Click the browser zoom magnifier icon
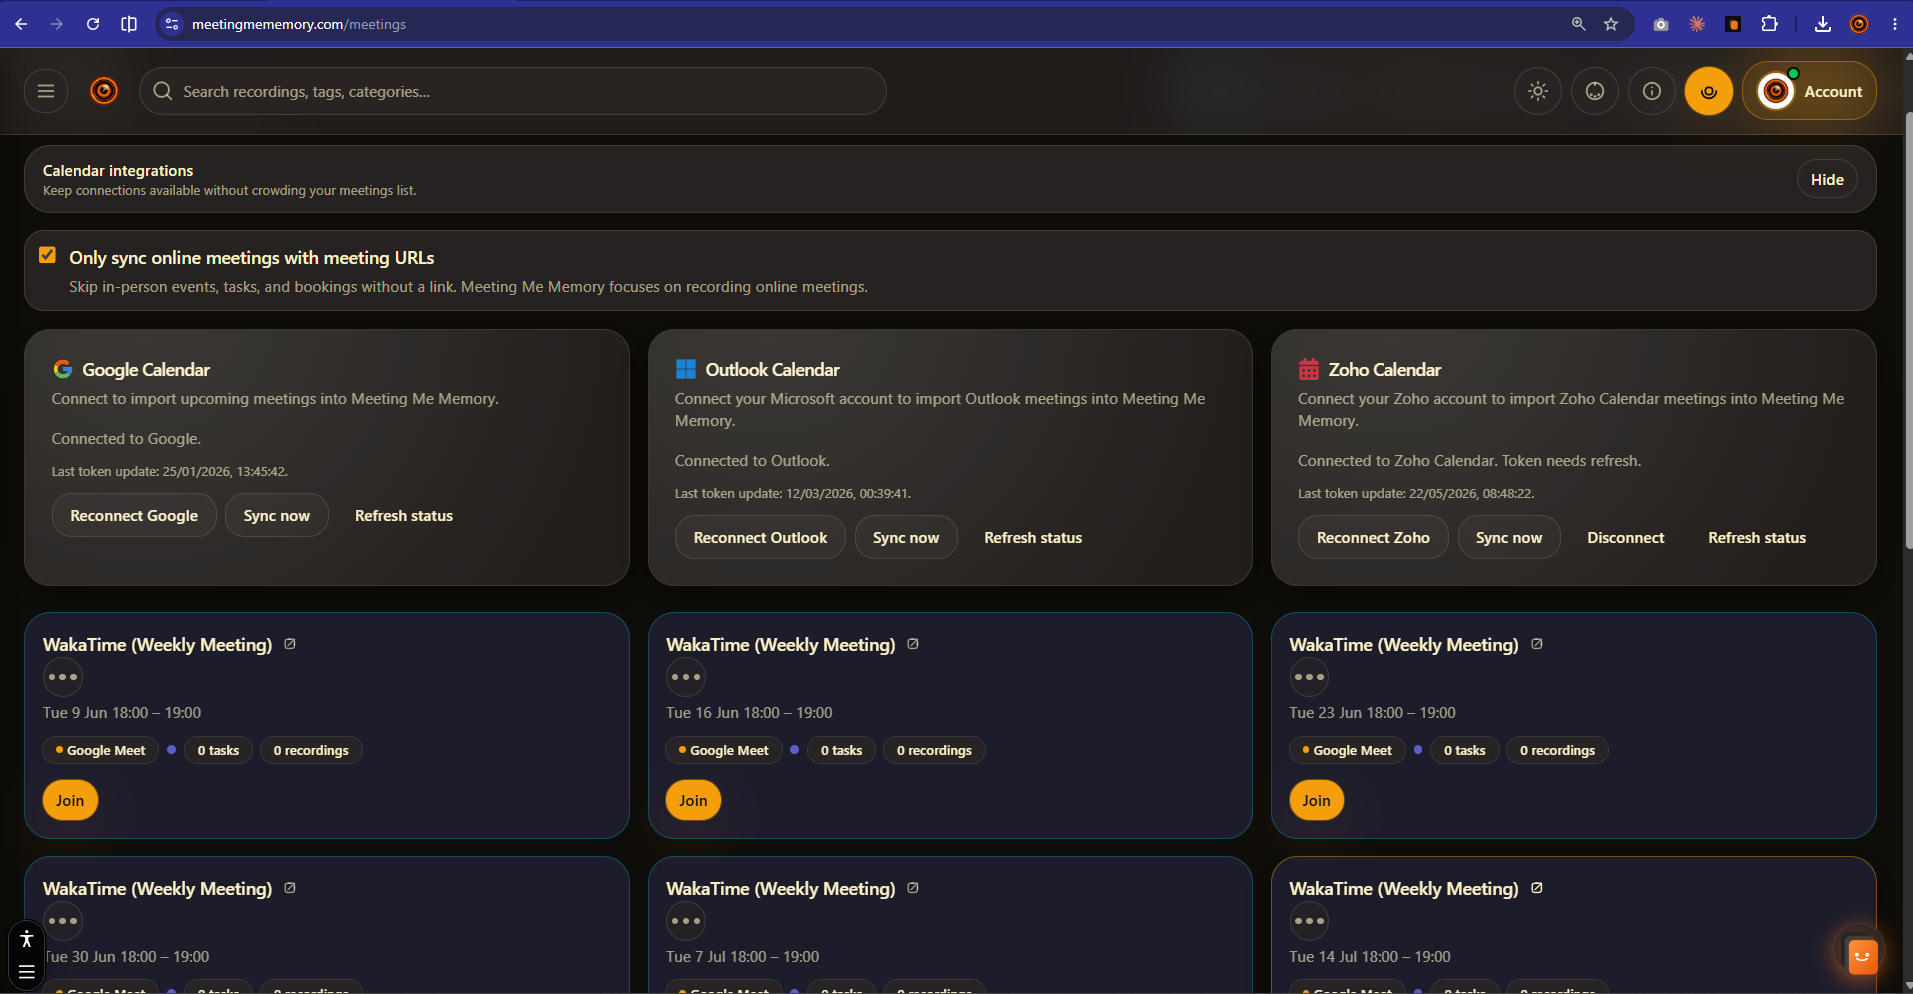The width and height of the screenshot is (1913, 994). (1578, 24)
